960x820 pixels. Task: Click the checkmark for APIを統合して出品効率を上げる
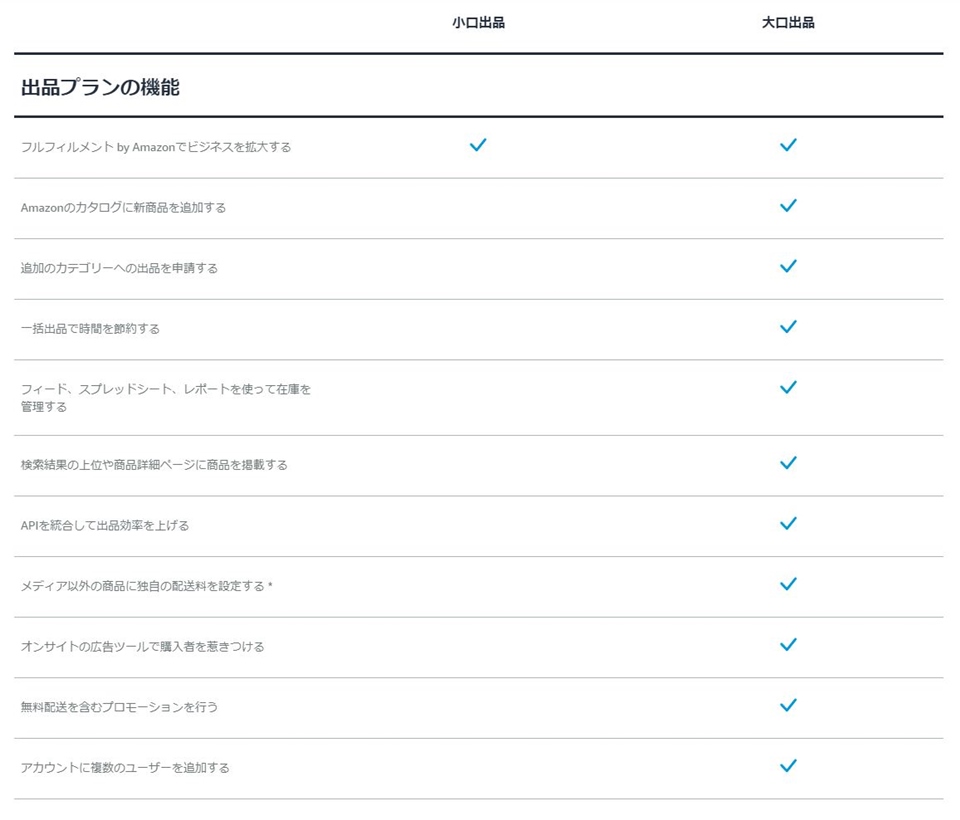[788, 524]
